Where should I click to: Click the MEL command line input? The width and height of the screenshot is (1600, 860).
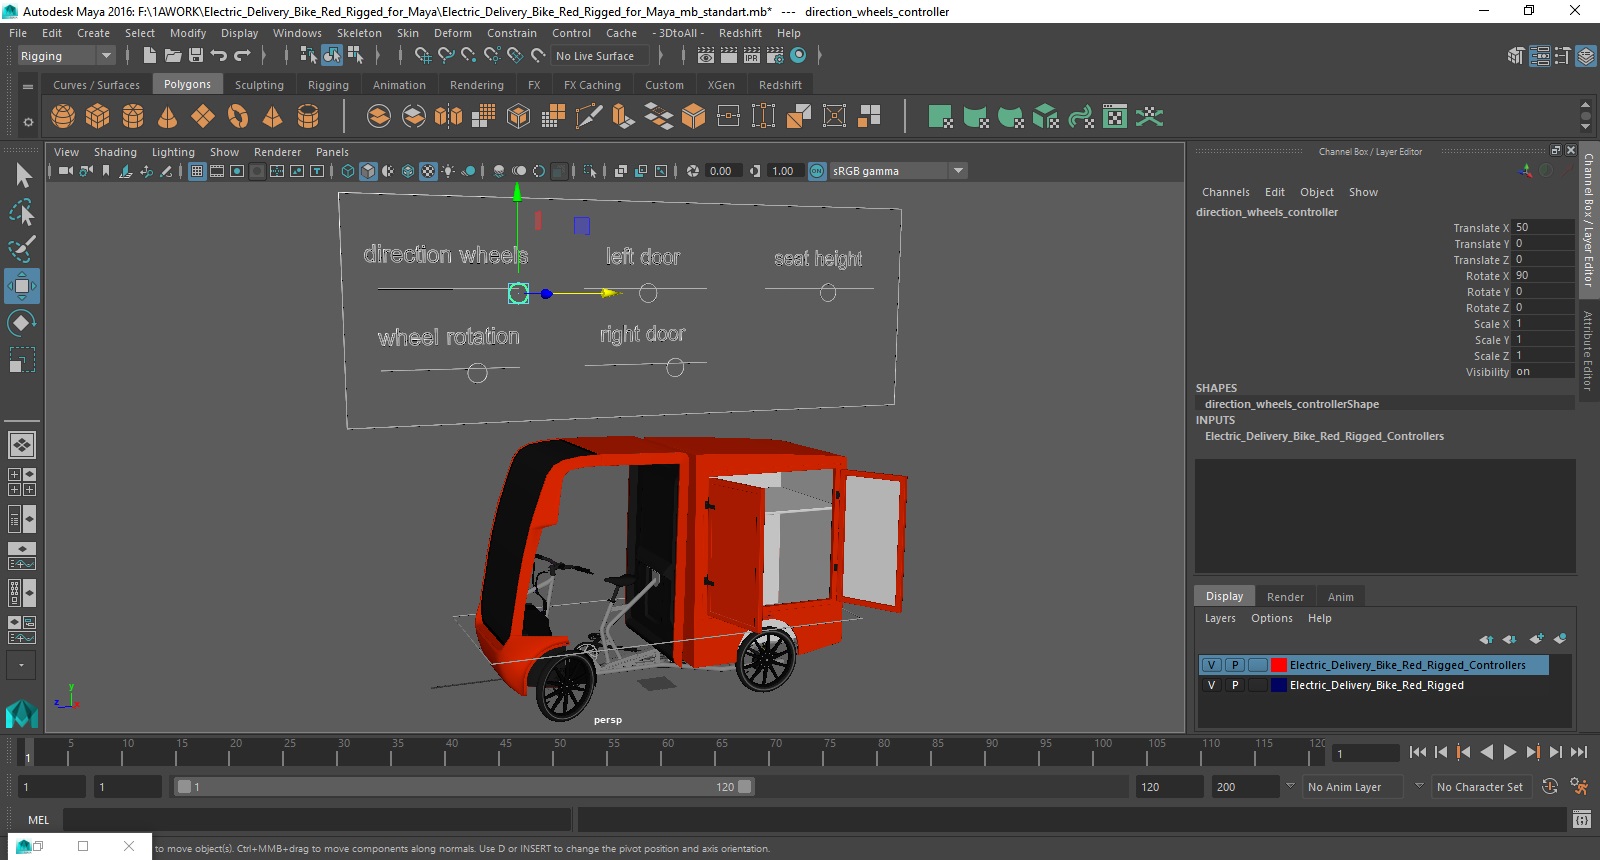click(x=316, y=820)
